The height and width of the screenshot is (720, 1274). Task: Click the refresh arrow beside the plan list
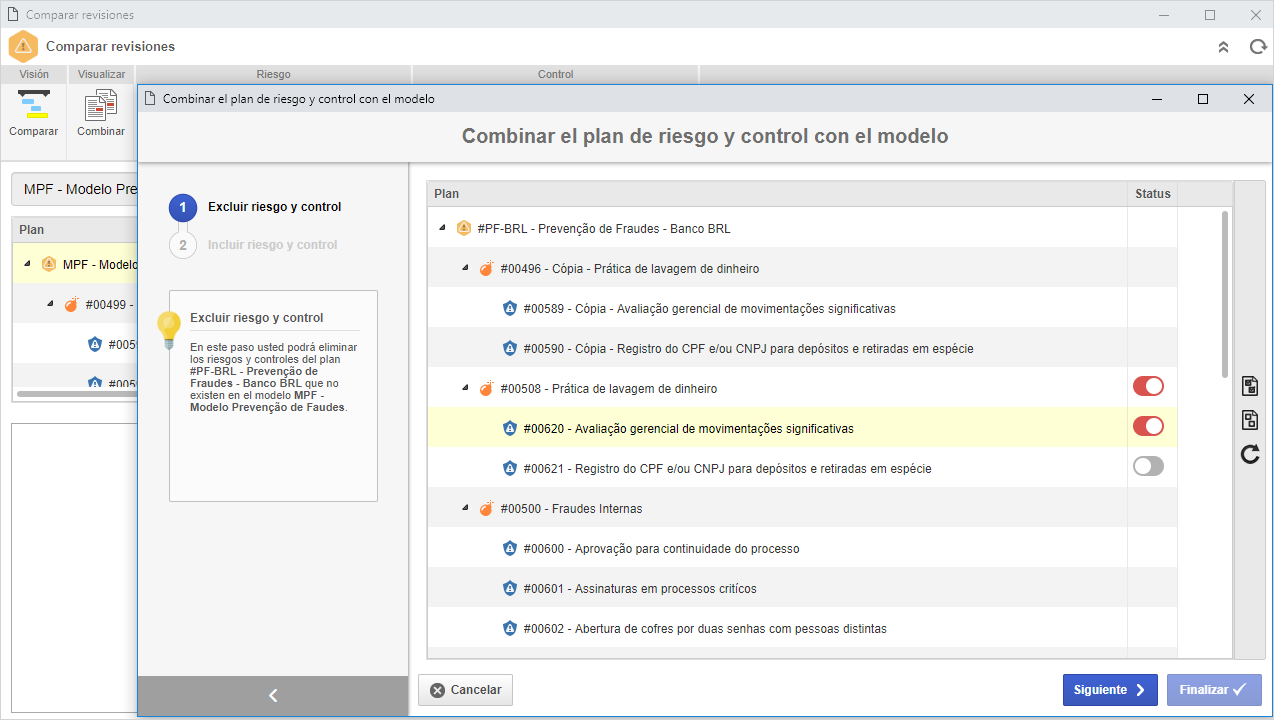(1249, 454)
